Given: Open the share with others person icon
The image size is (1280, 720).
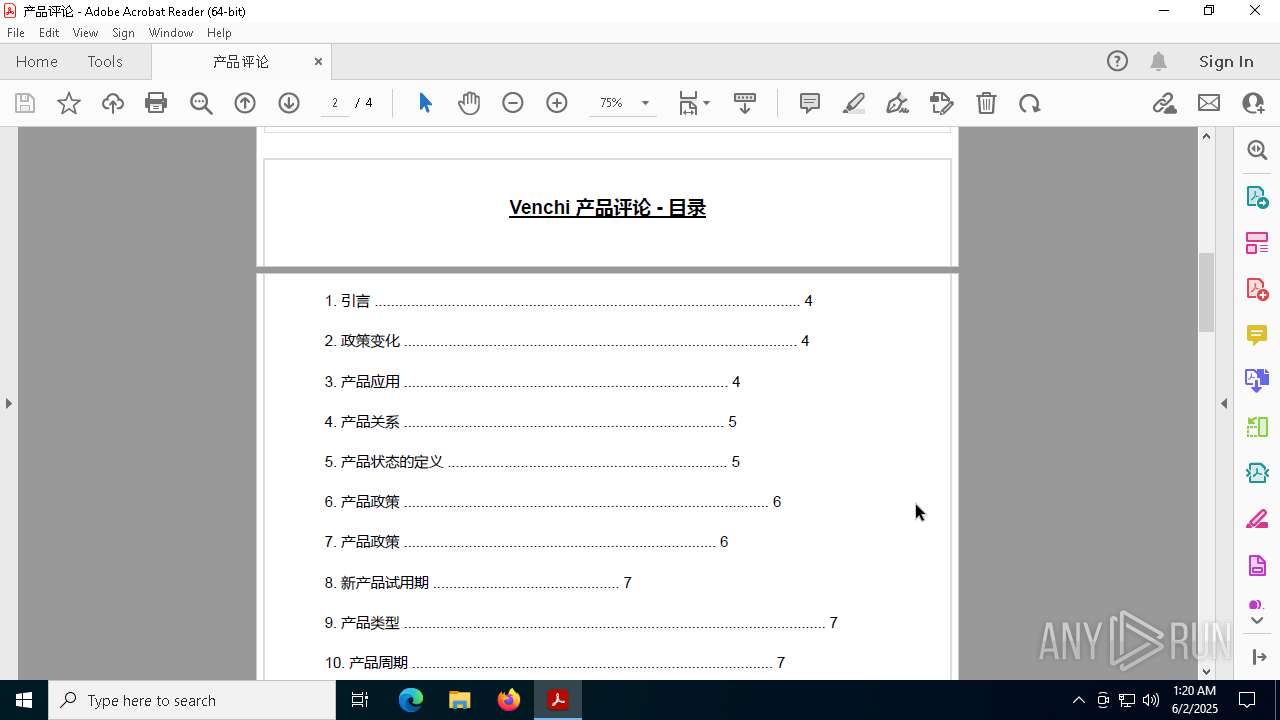Looking at the screenshot, I should tap(1253, 103).
